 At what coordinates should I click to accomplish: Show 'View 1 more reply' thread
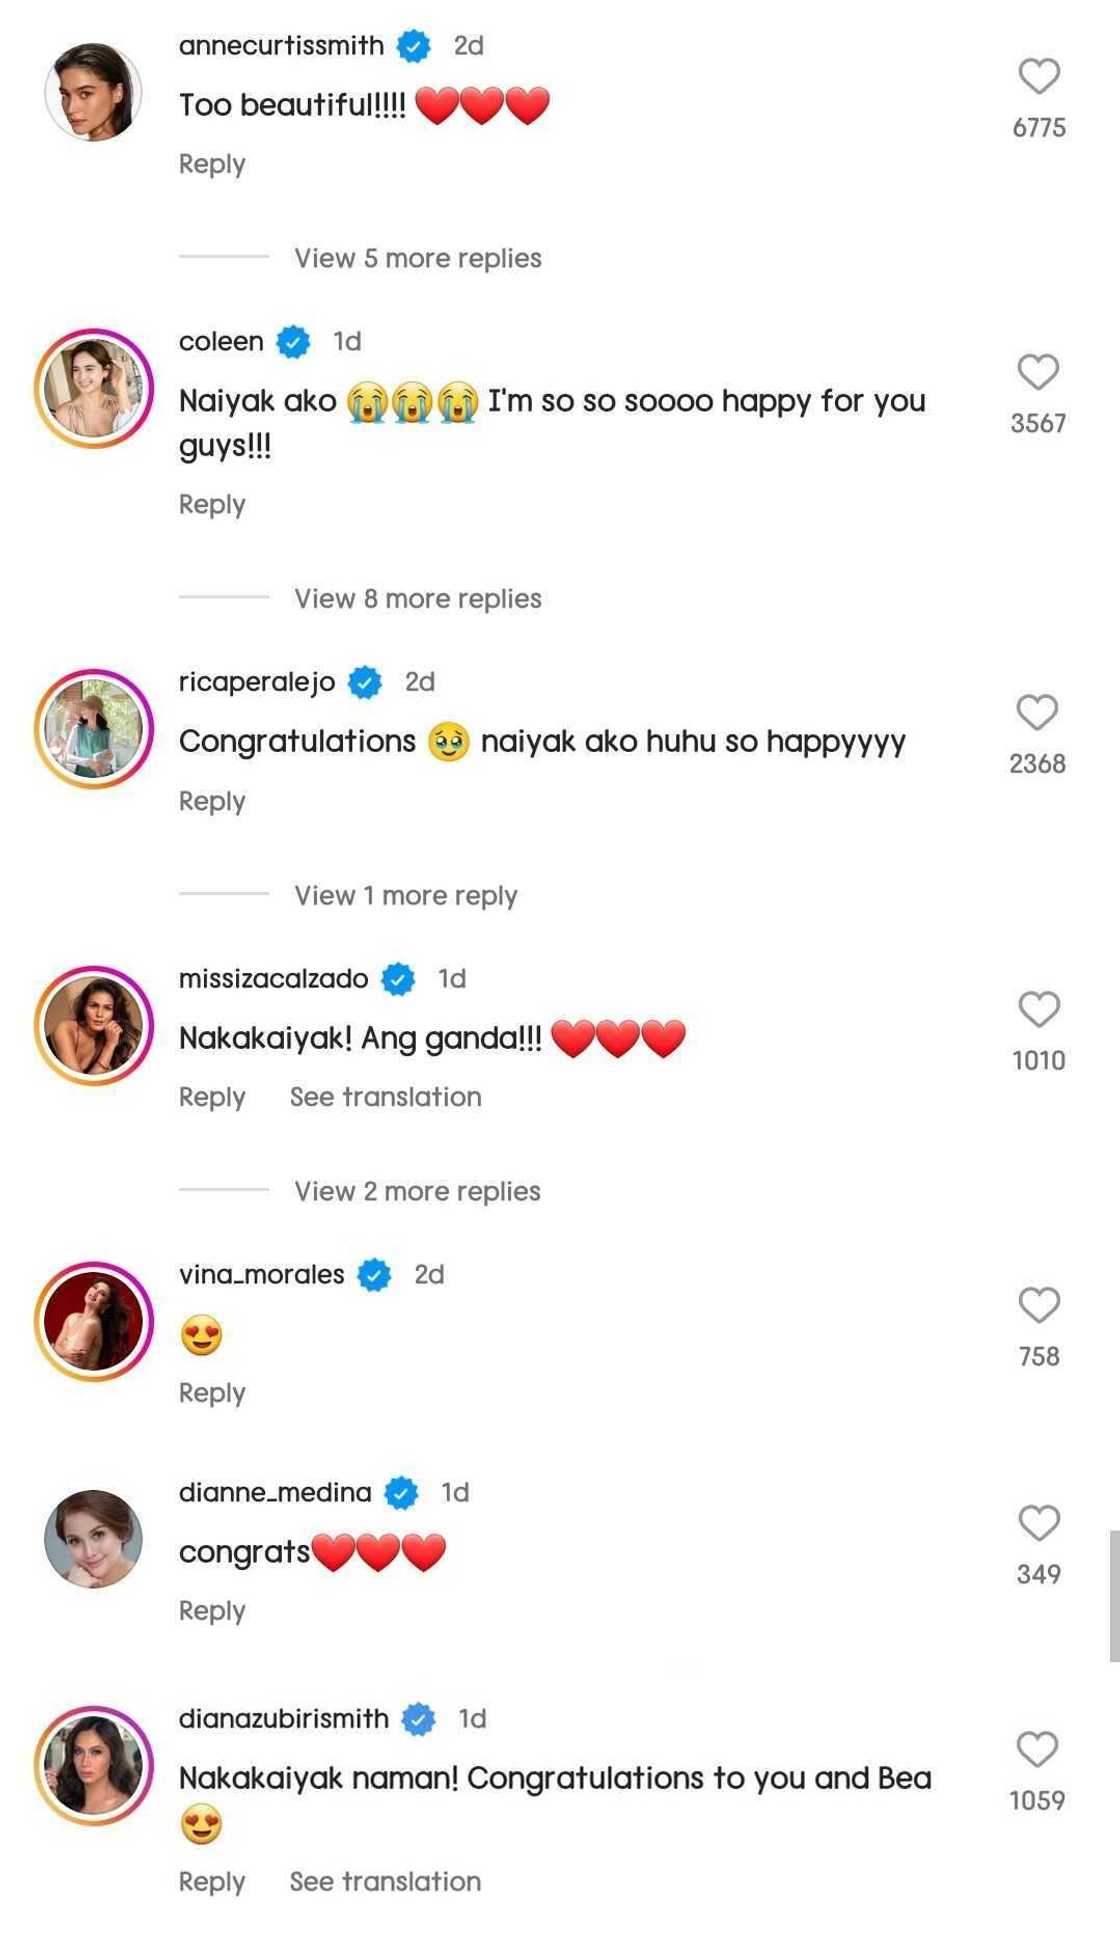pos(405,895)
